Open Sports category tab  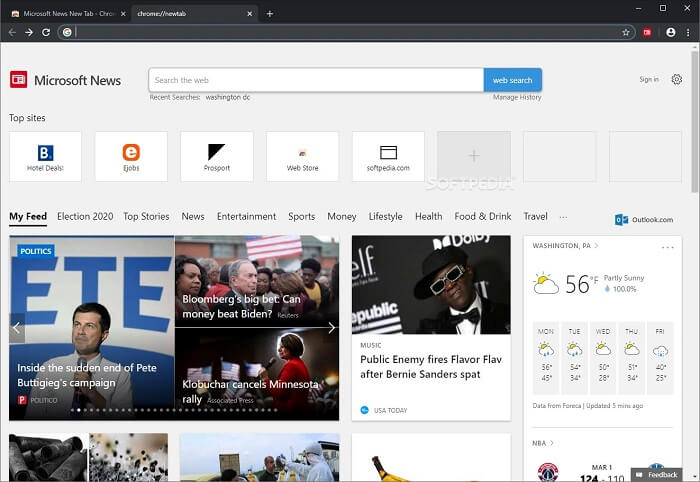301,216
